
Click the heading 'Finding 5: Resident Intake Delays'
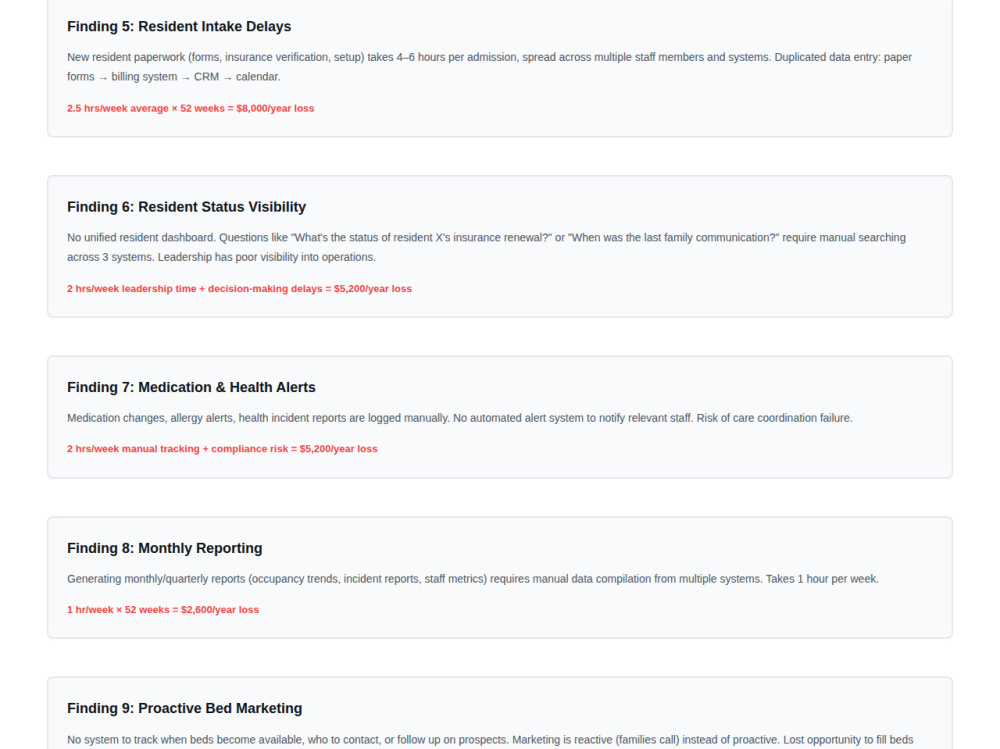[x=179, y=26]
